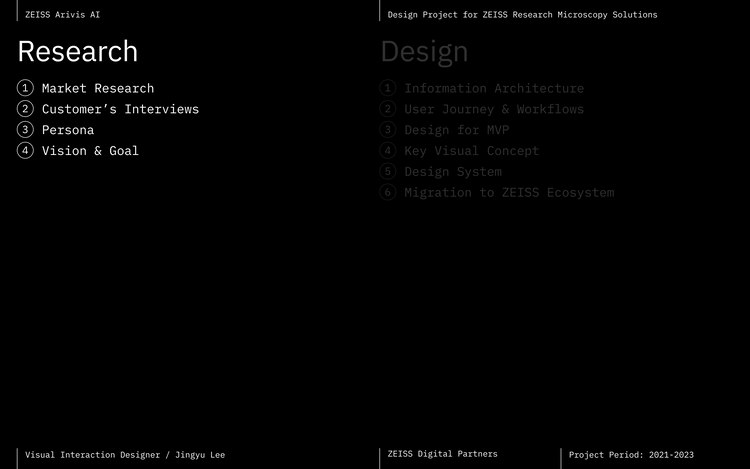Open the Design System item
The width and height of the screenshot is (750, 469).
(453, 172)
